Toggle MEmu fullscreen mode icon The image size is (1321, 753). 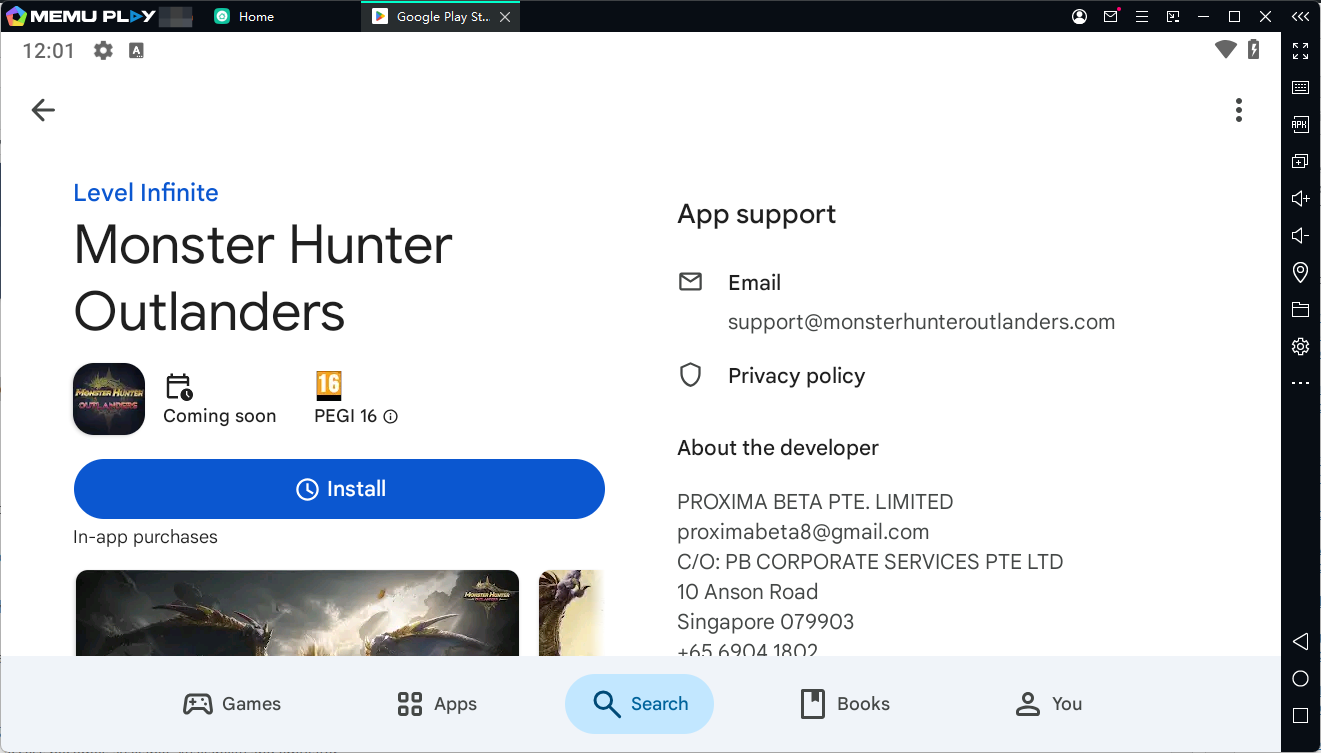[1300, 51]
